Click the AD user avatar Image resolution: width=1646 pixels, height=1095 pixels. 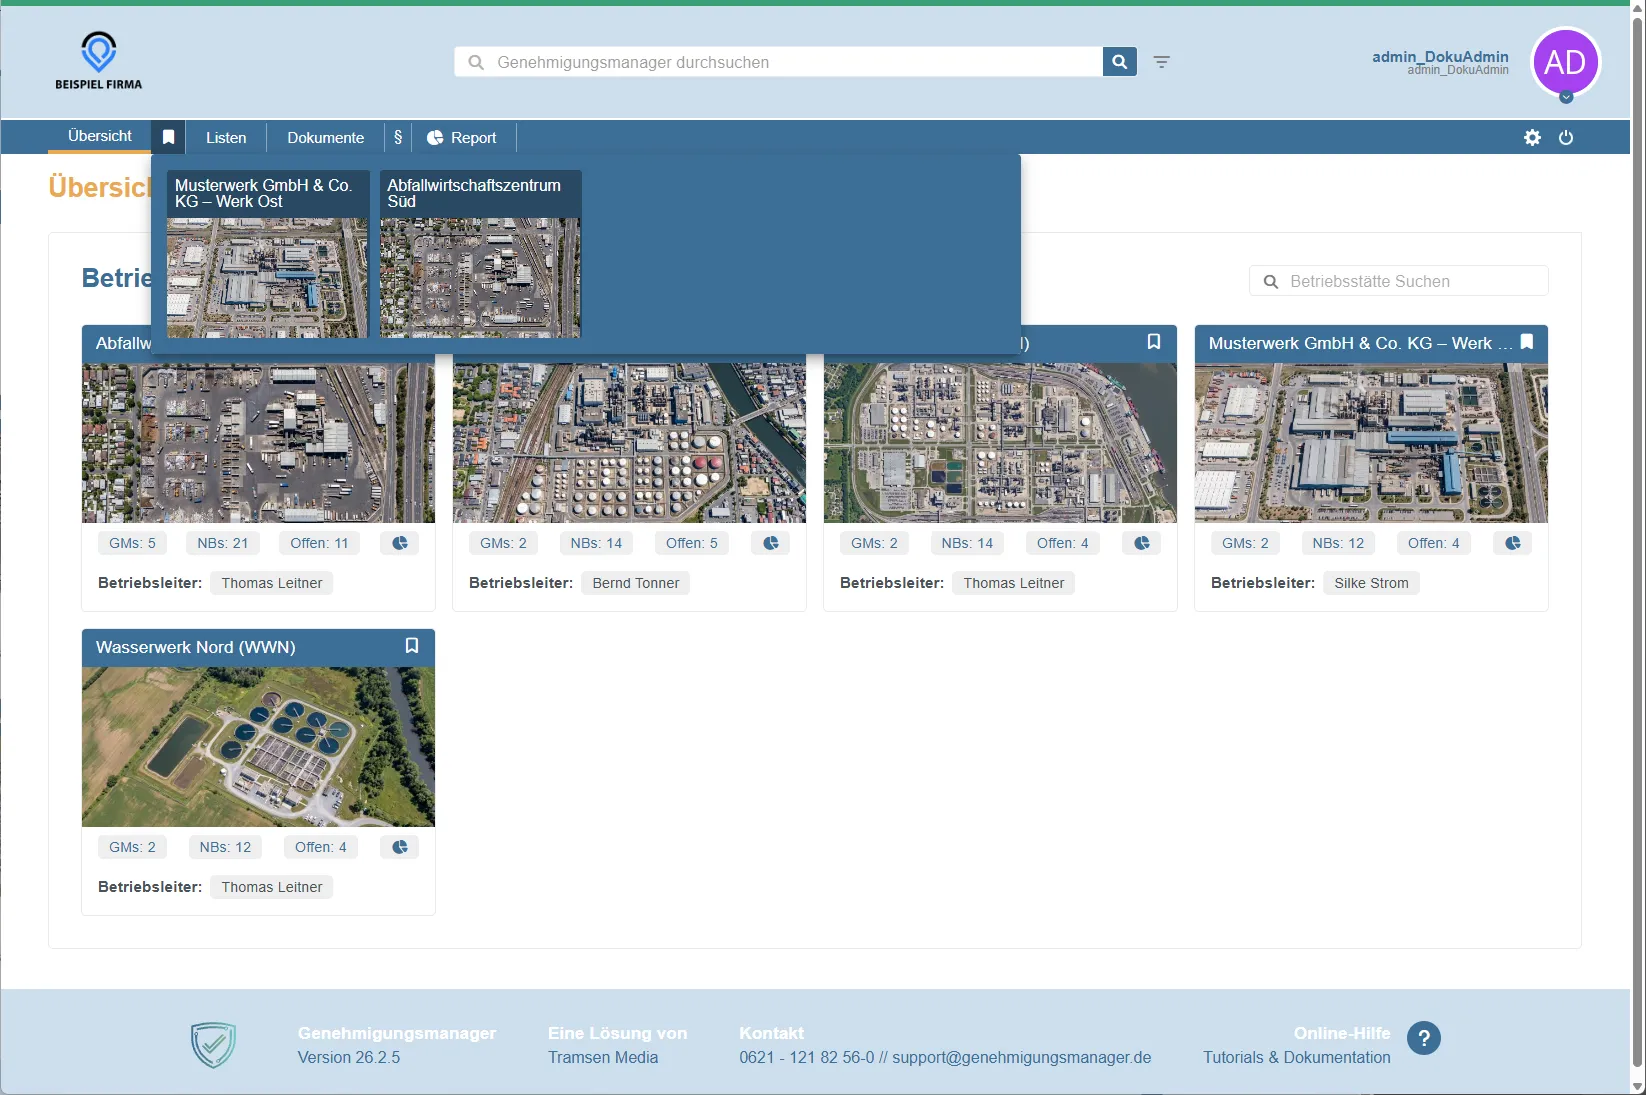1565,62
